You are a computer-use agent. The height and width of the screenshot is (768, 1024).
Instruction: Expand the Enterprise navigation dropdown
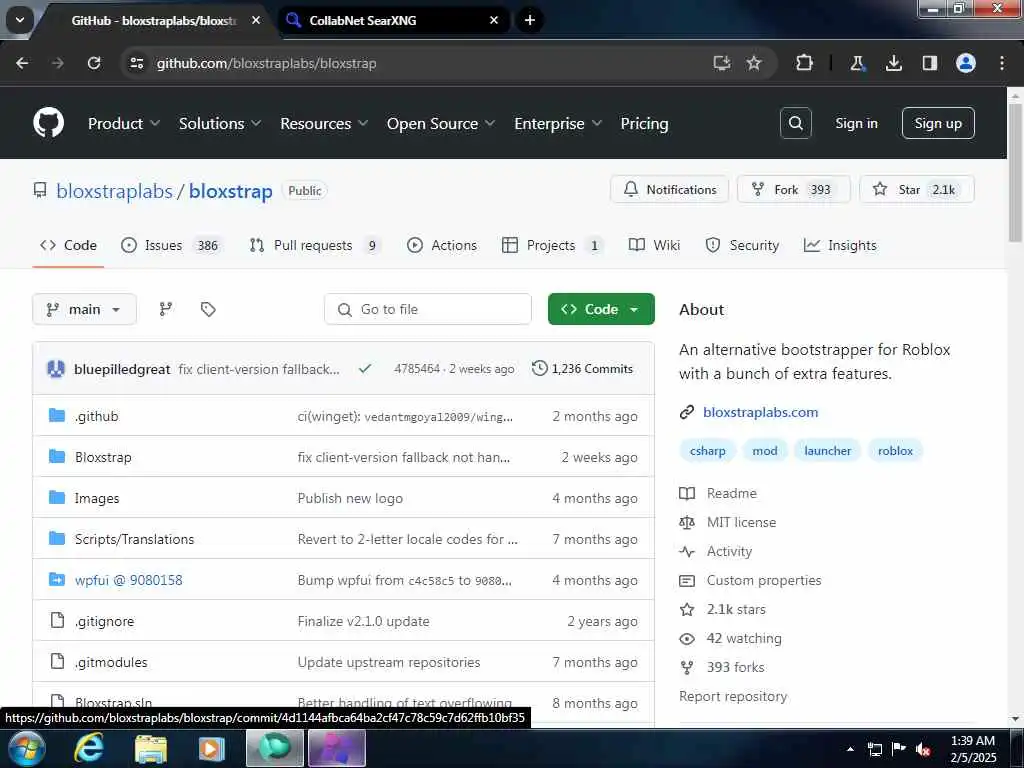(x=558, y=123)
